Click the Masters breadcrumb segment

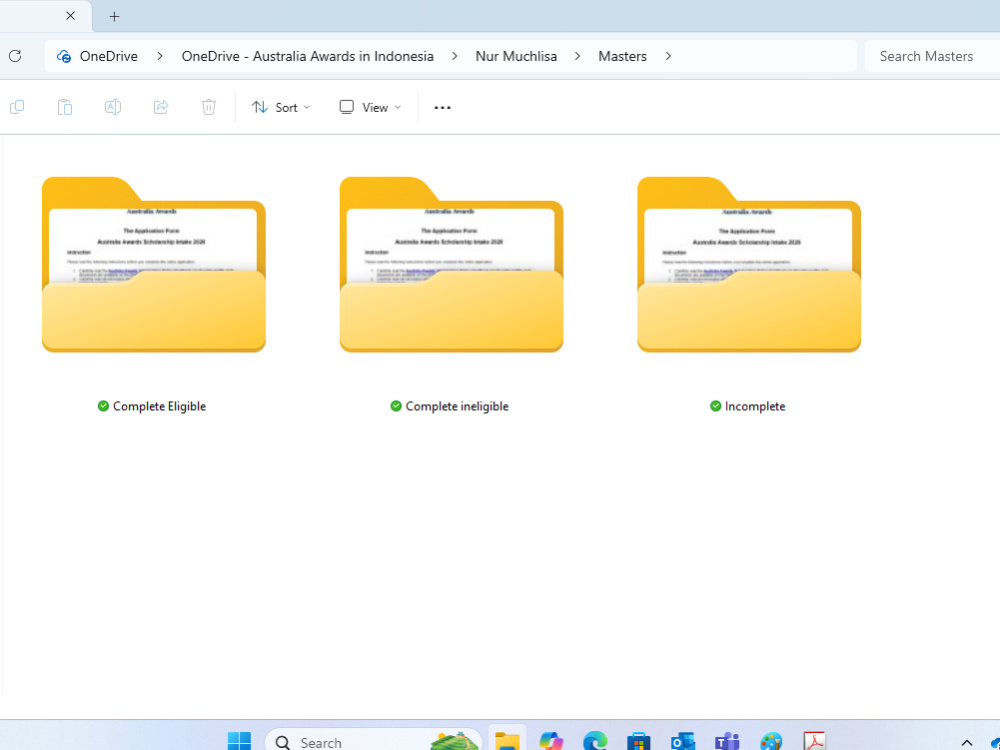[x=622, y=56]
